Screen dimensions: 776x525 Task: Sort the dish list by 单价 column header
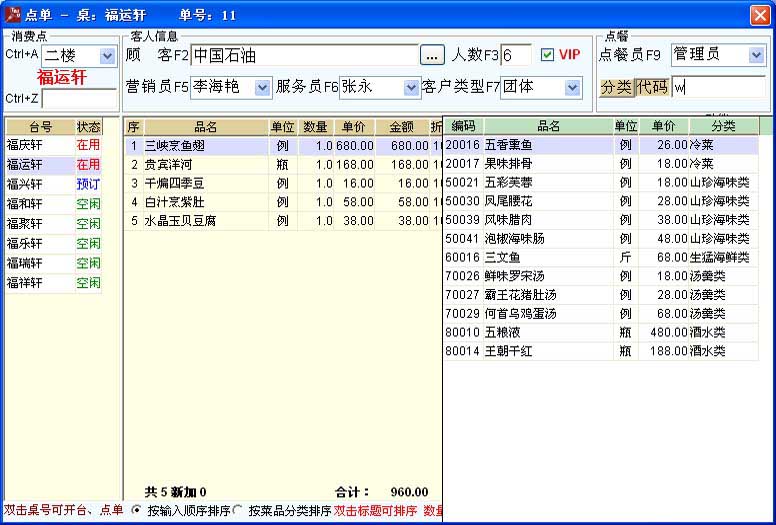point(663,126)
